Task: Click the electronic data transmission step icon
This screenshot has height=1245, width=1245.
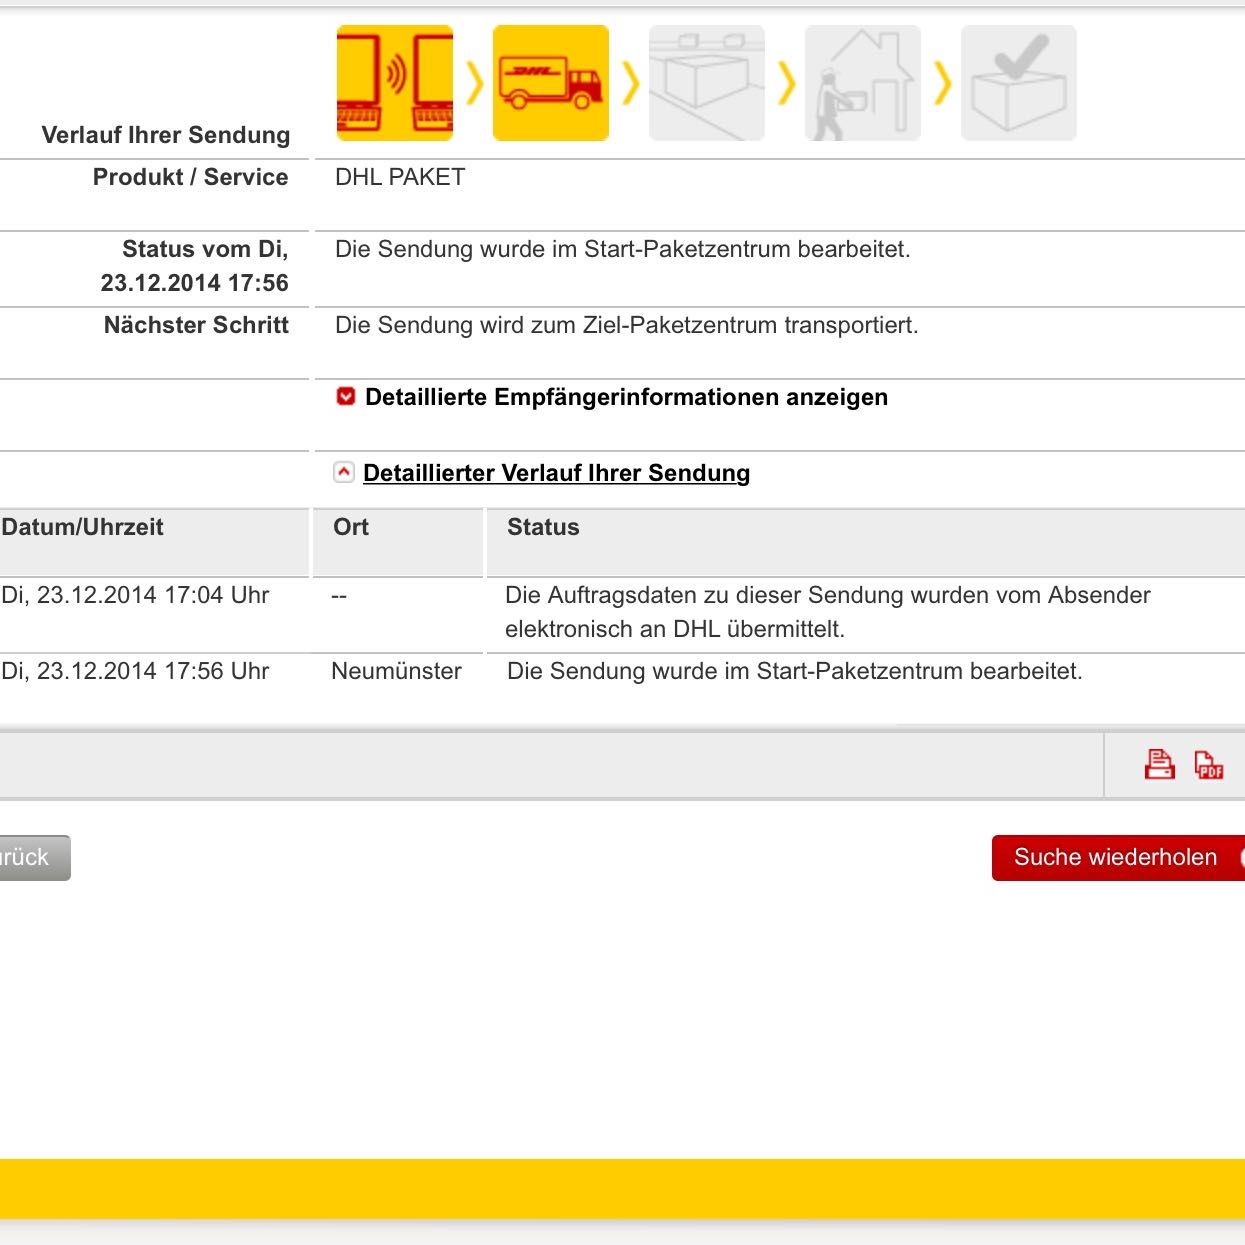Action: [x=394, y=83]
